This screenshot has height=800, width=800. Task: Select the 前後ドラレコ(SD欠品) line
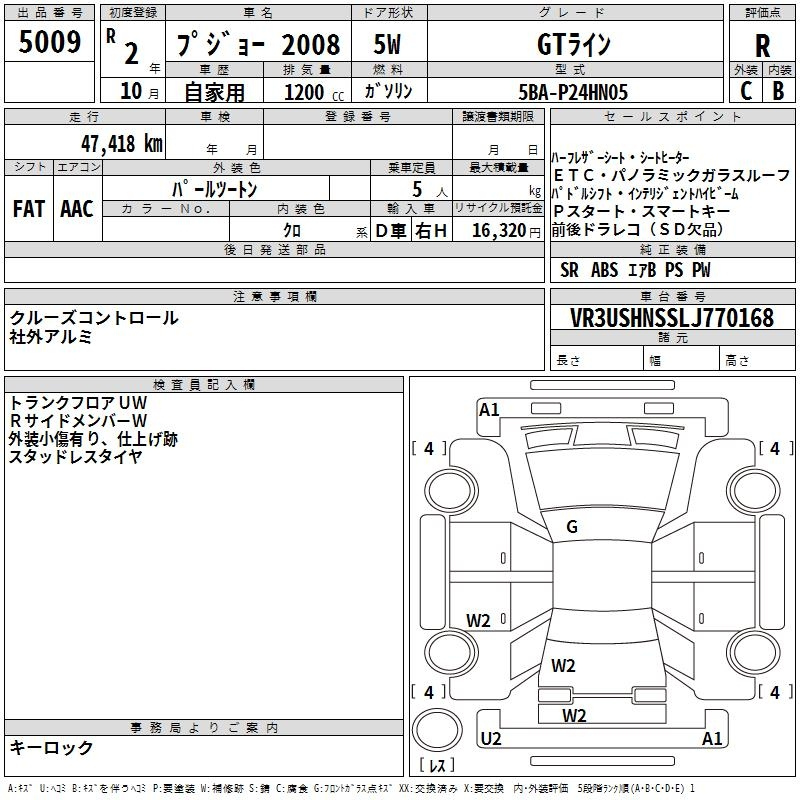tap(637, 230)
